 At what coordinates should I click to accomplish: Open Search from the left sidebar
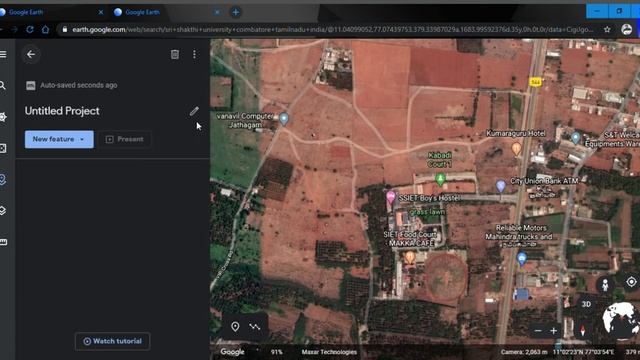click(2, 85)
